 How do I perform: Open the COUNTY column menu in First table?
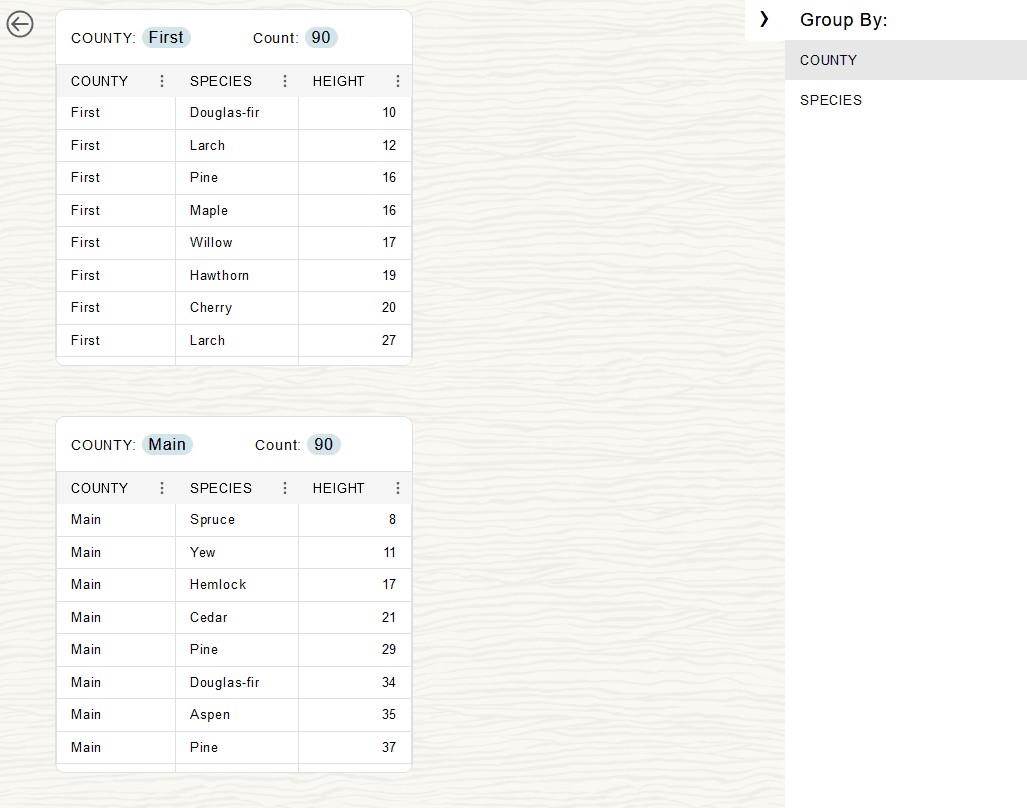[161, 81]
